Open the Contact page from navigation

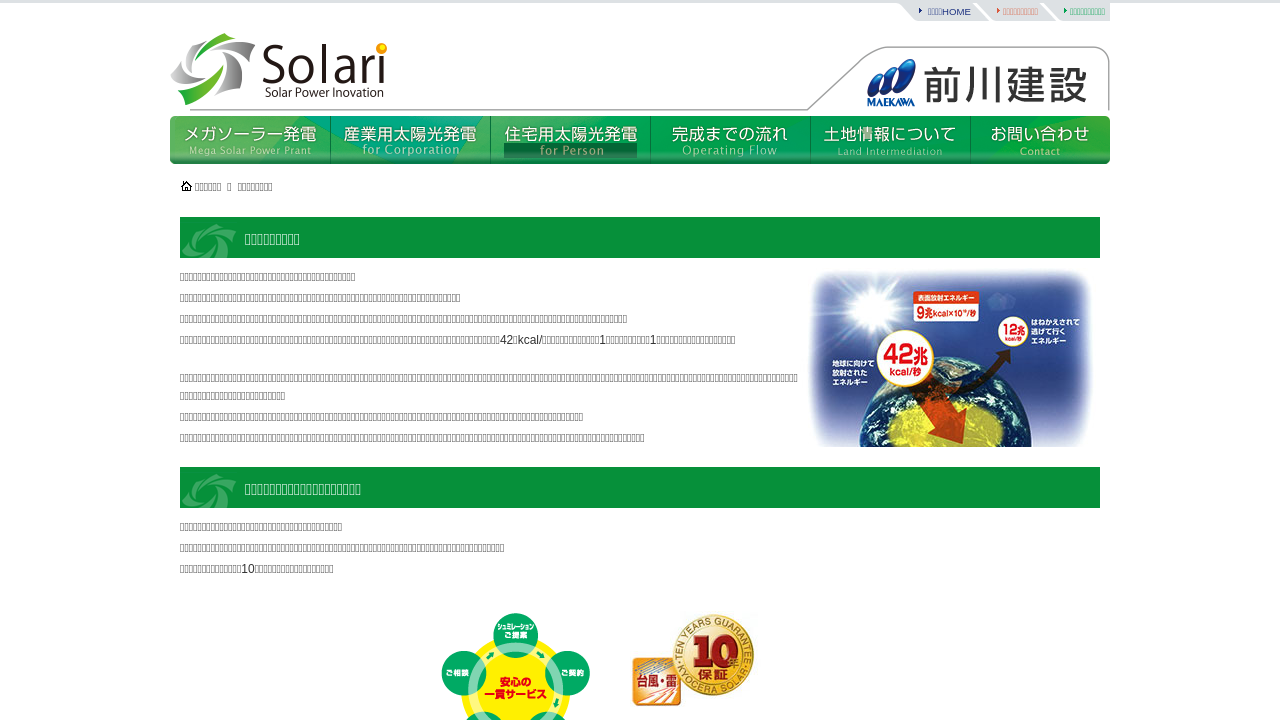1040,140
